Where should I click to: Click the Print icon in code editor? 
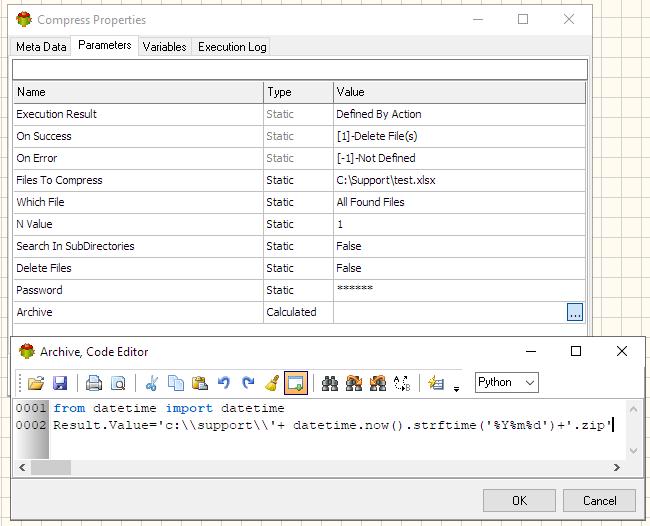click(x=94, y=383)
